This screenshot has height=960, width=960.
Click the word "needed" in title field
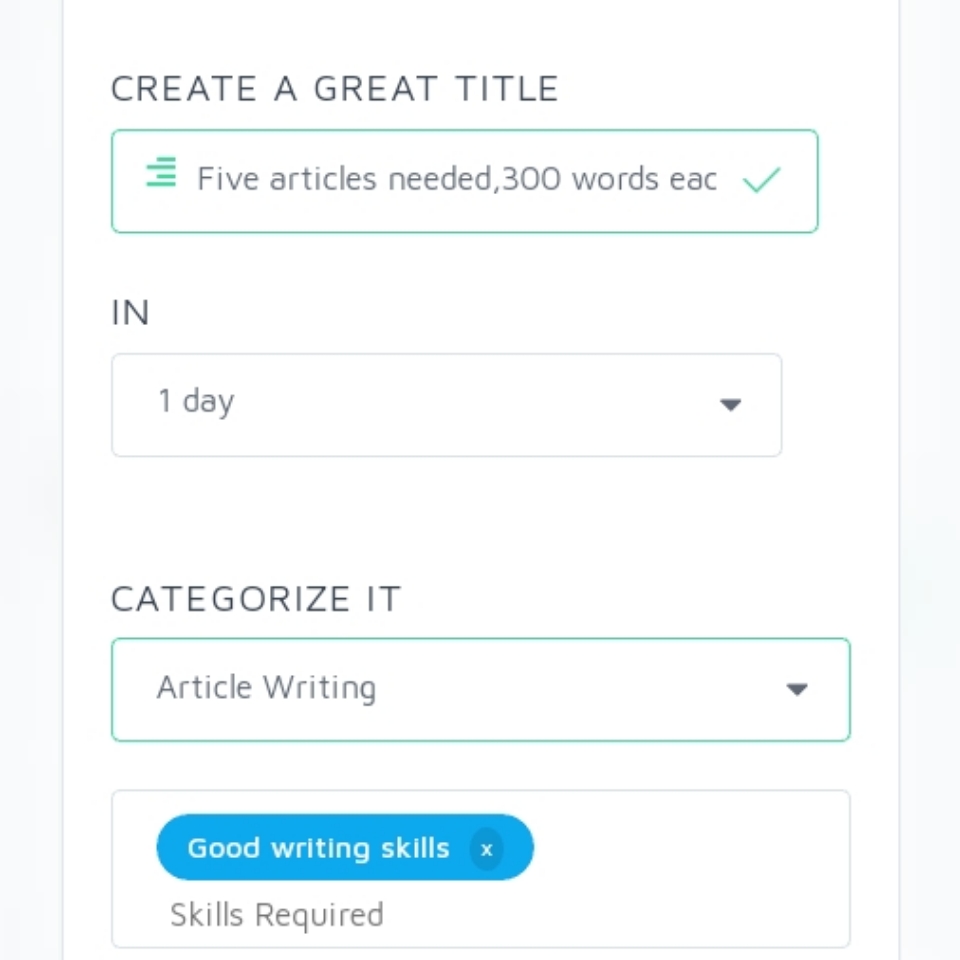tap(439, 179)
